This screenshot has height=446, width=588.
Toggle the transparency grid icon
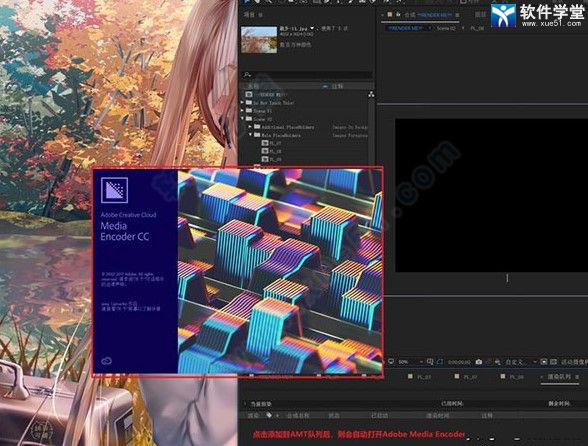pos(554,362)
